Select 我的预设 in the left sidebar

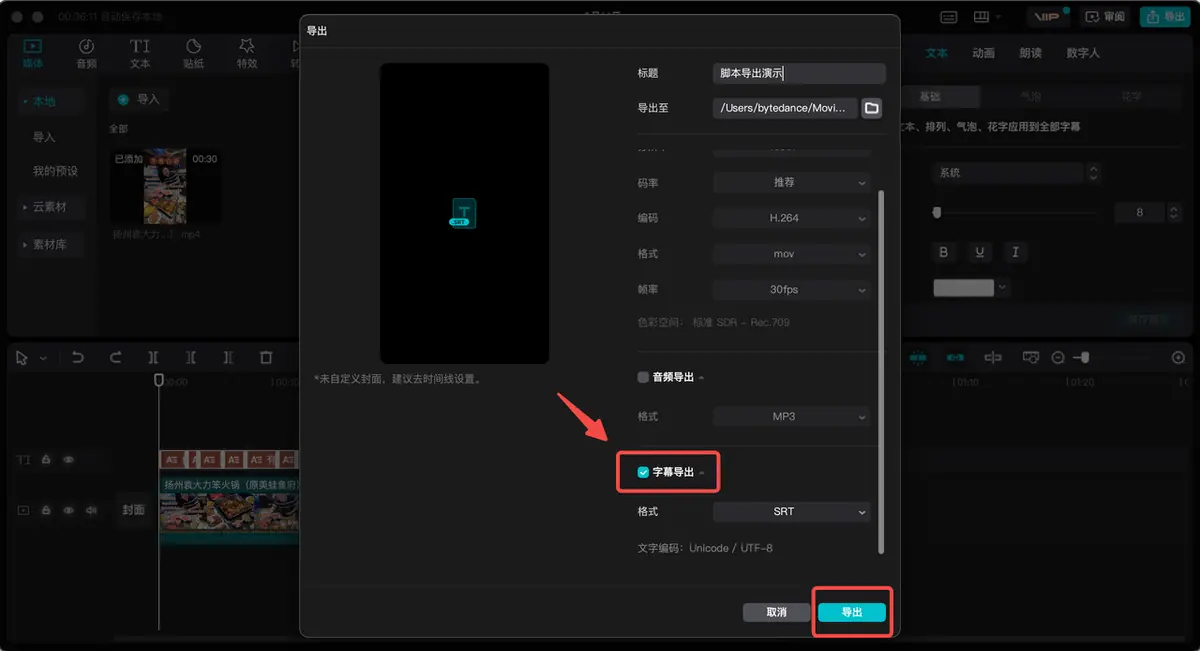55,171
